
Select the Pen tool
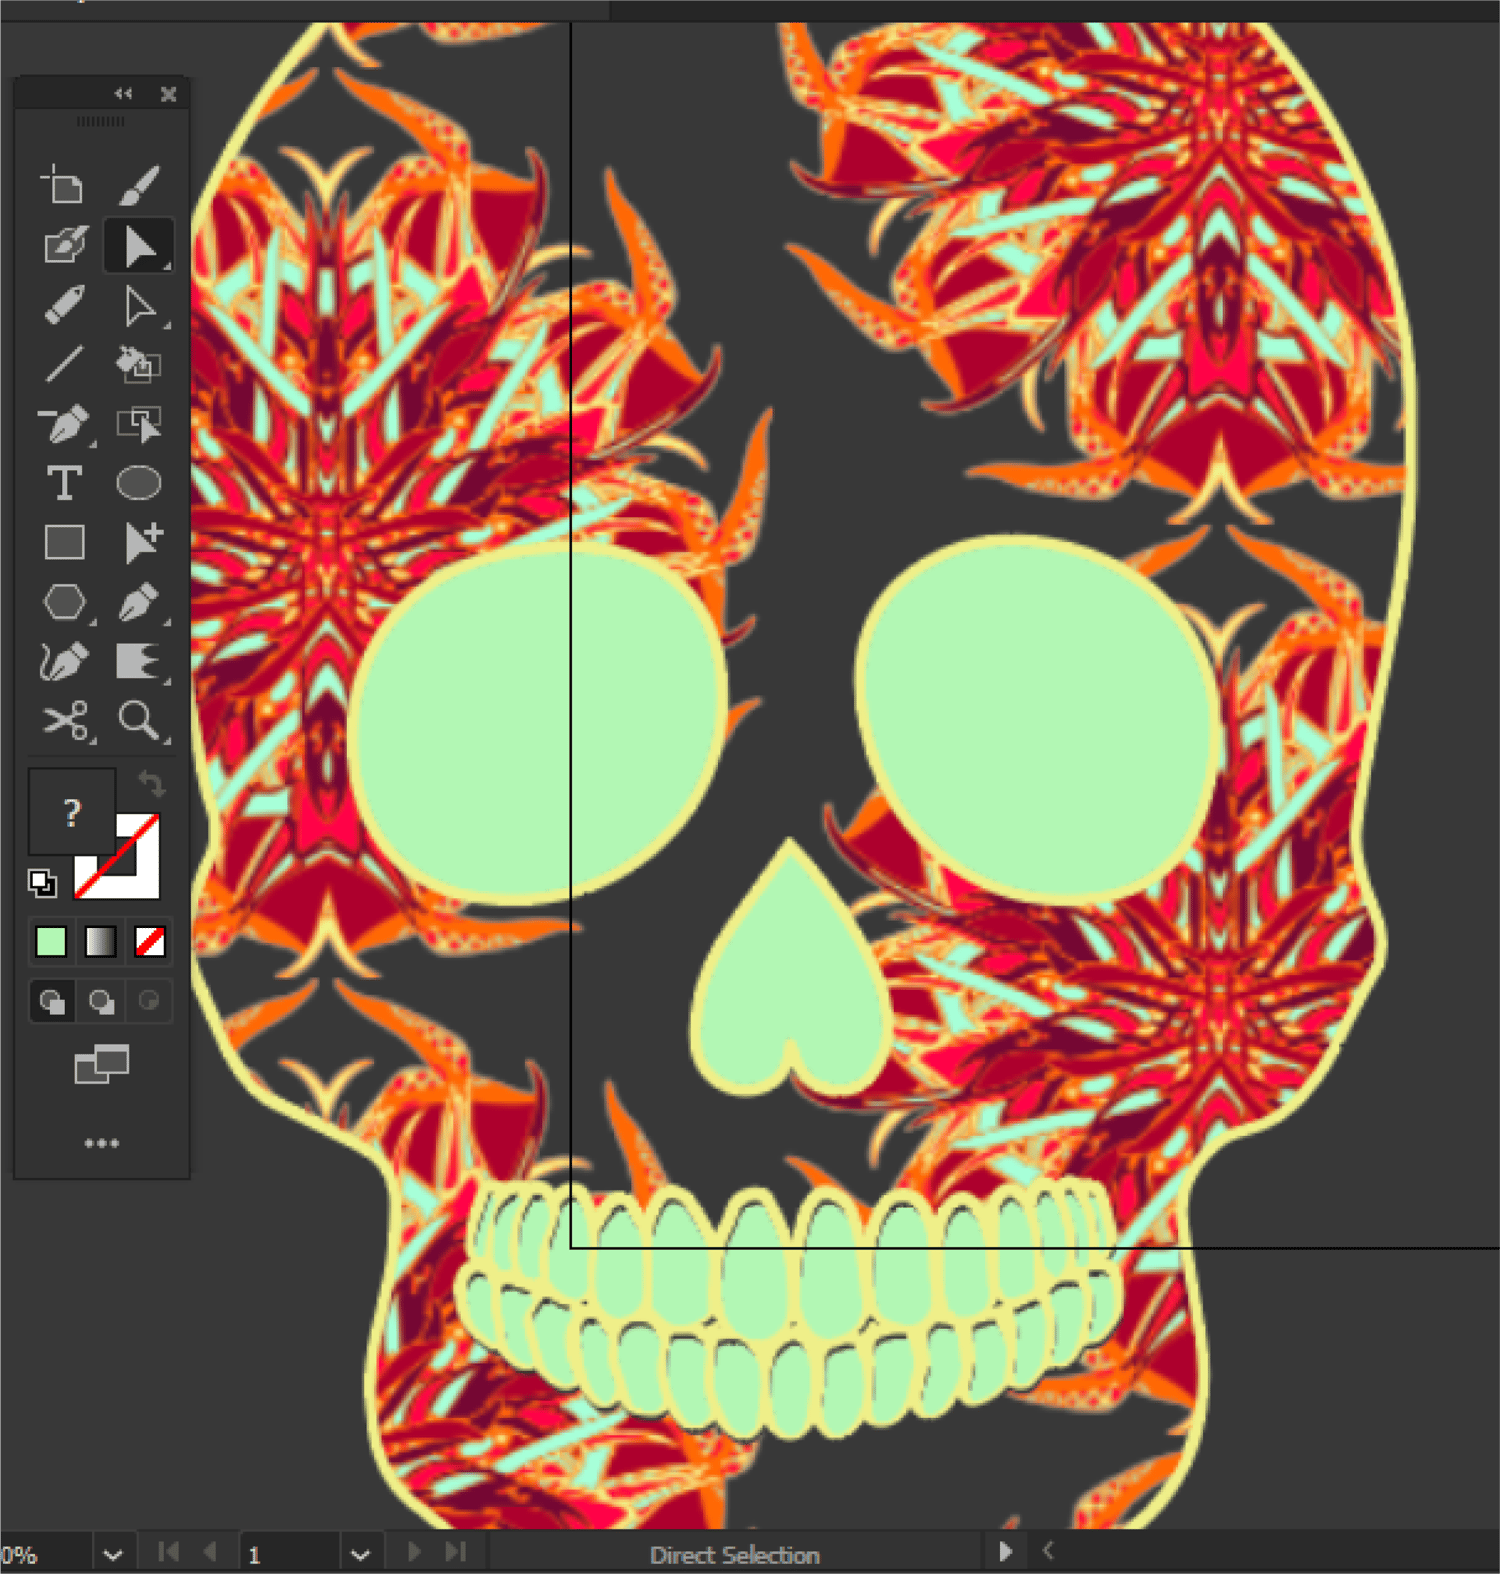(139, 602)
